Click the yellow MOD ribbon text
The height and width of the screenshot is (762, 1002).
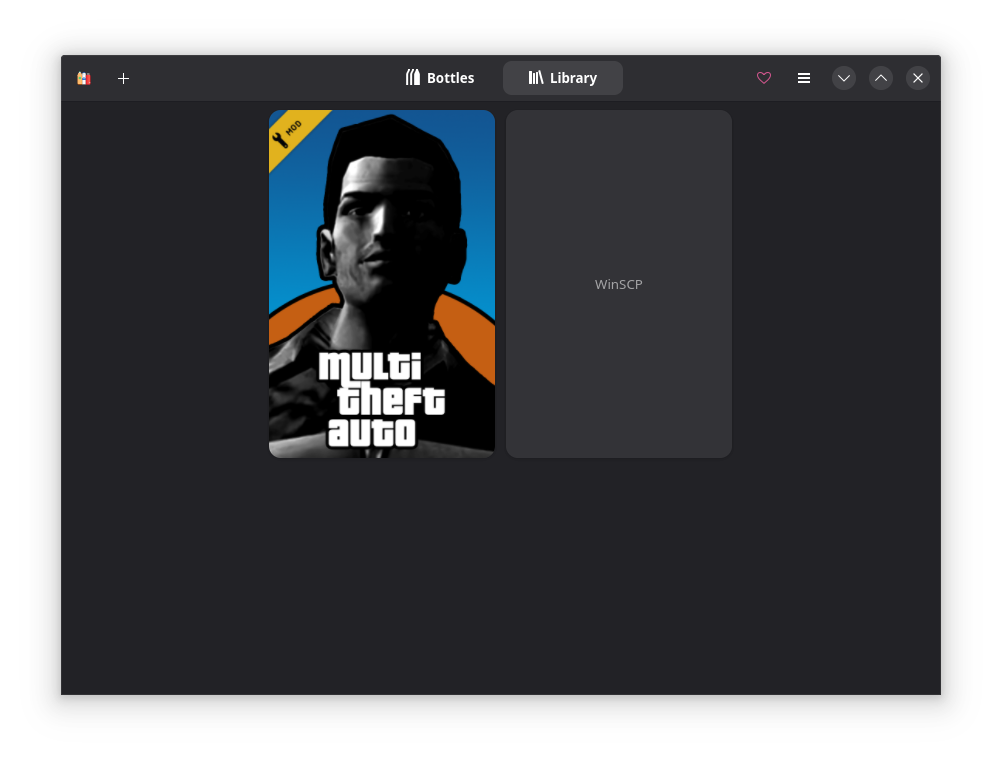[294, 126]
